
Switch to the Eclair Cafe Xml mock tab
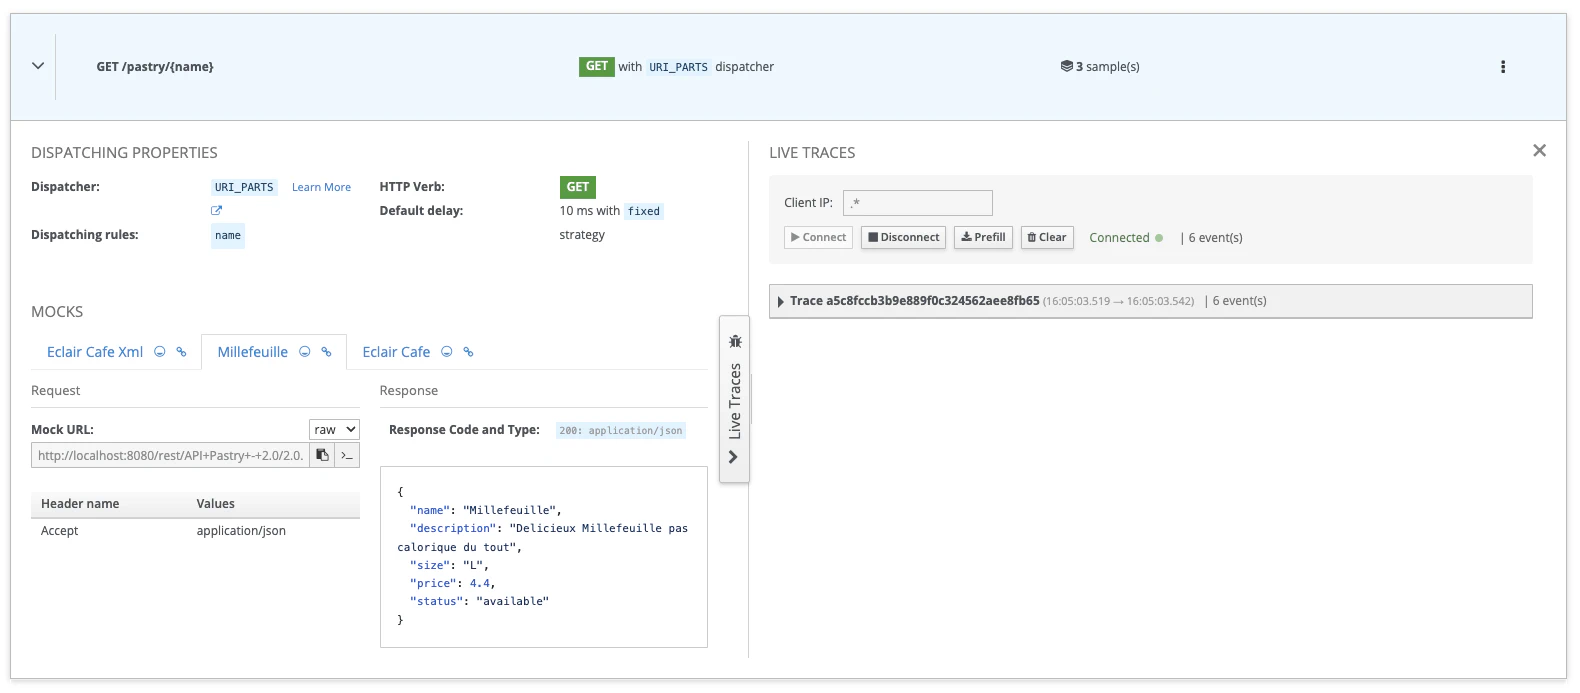click(95, 352)
